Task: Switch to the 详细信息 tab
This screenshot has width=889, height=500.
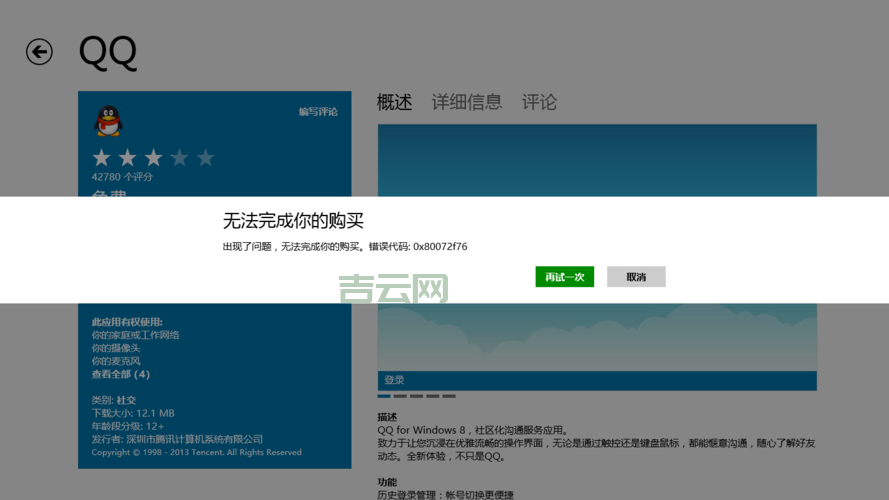Action: coord(467,103)
